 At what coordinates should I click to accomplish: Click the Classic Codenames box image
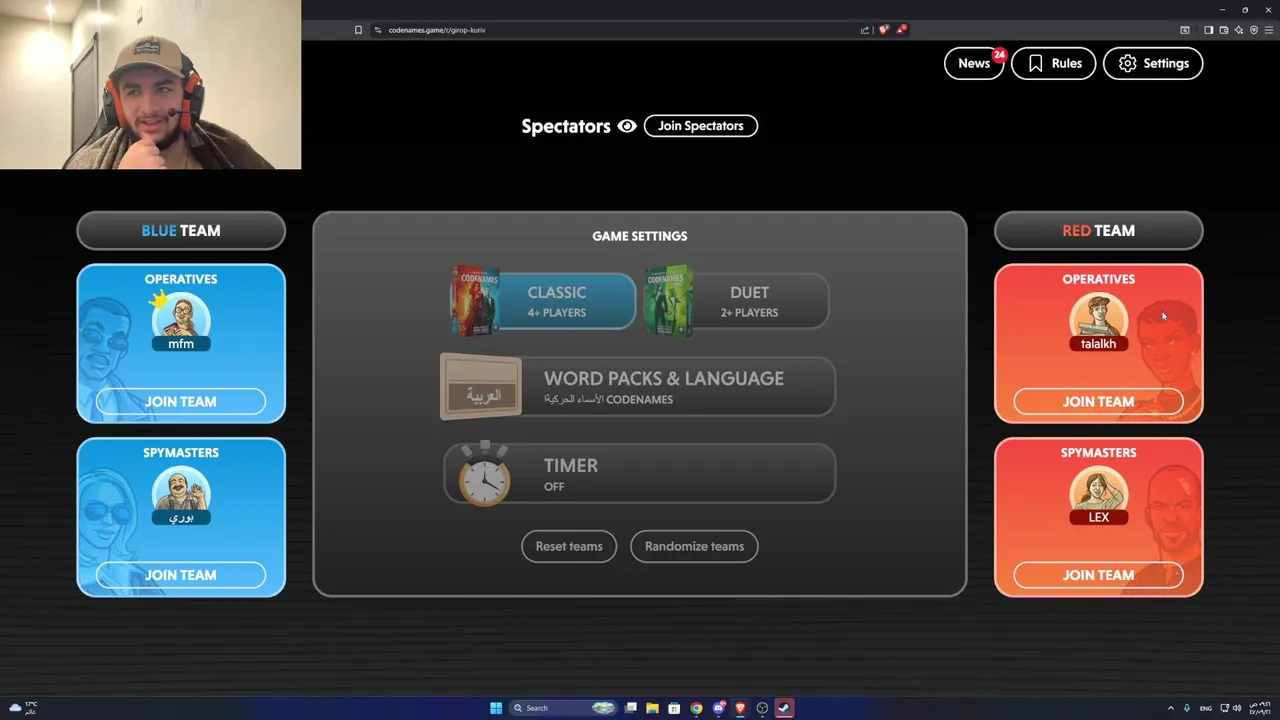(x=476, y=300)
